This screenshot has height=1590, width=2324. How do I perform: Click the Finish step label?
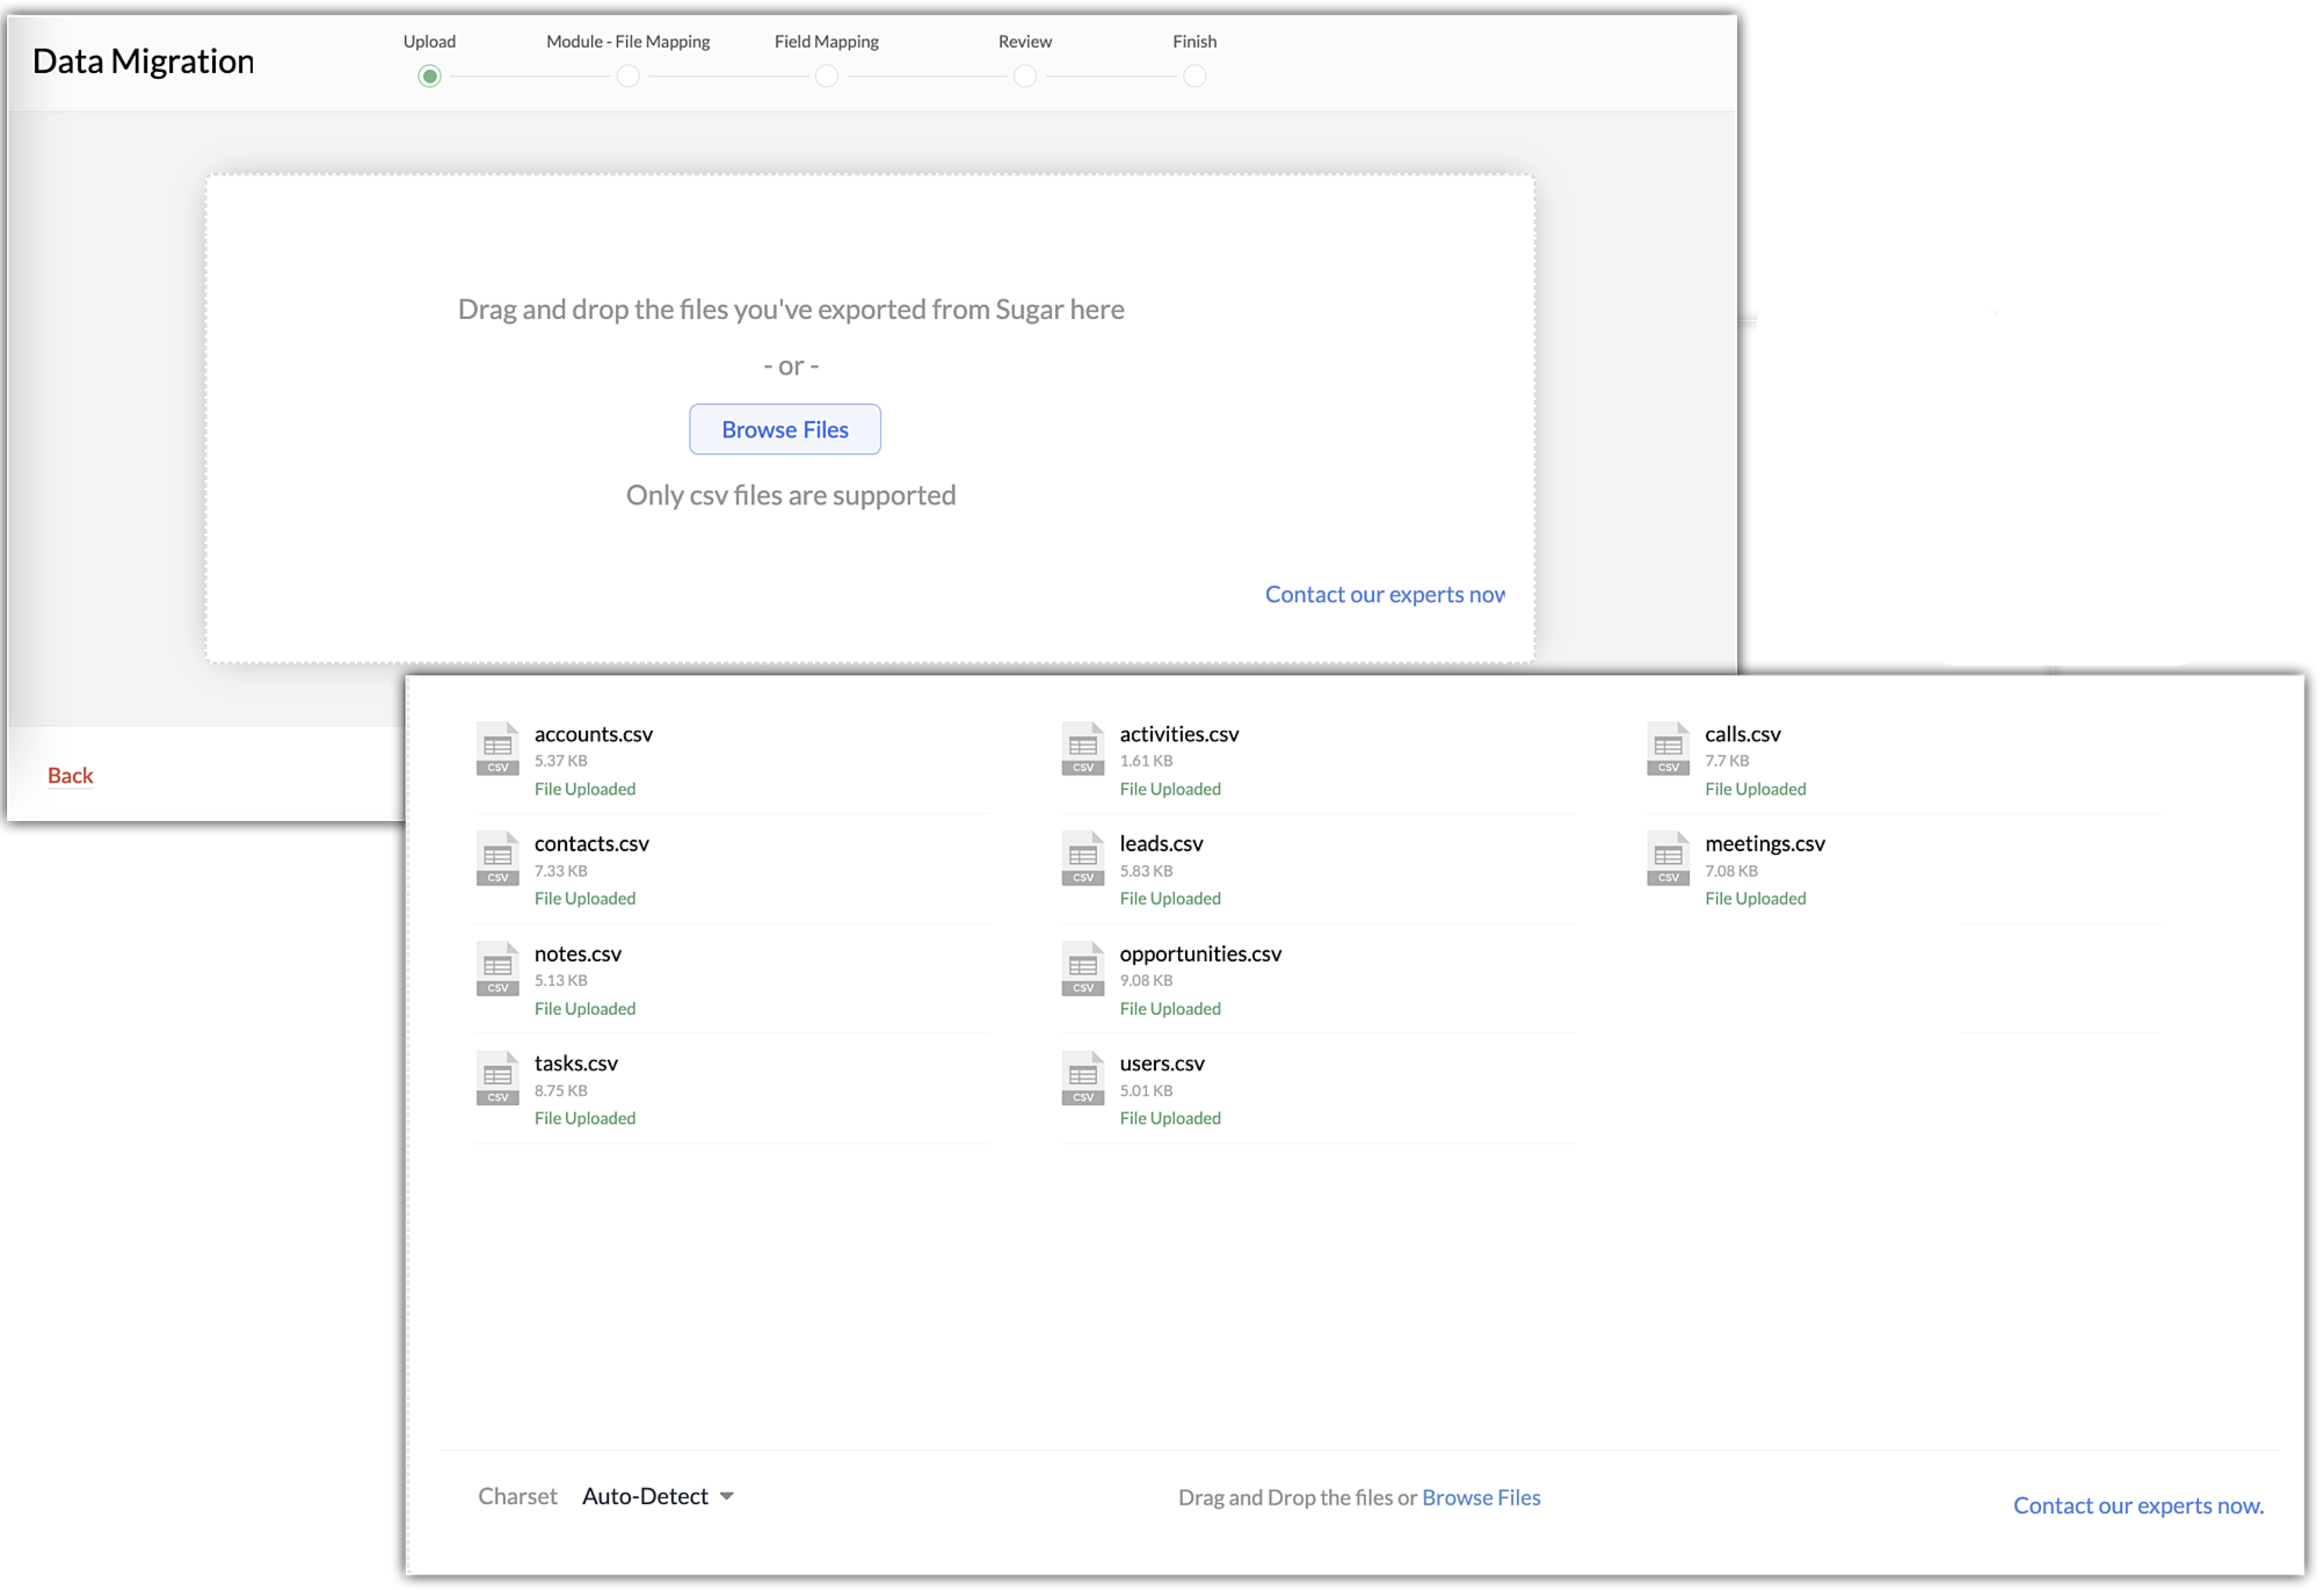1194,41
